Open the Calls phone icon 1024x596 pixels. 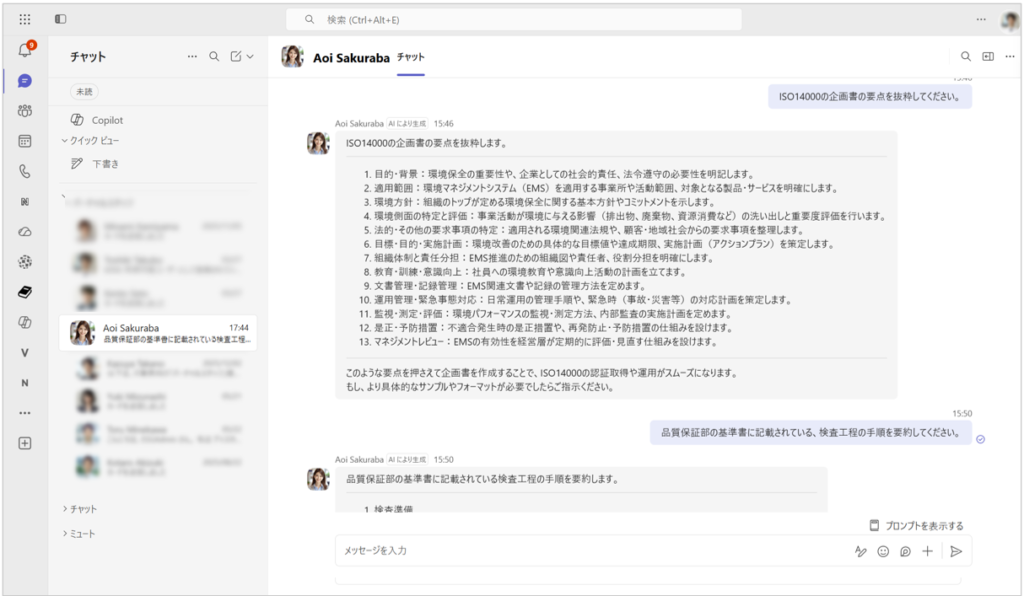(25, 171)
